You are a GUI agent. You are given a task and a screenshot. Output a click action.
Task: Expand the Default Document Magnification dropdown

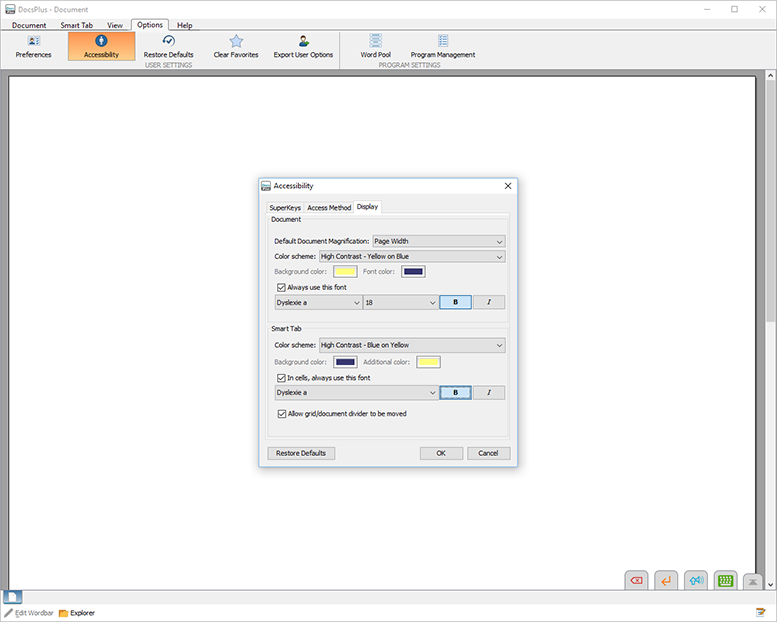438,241
